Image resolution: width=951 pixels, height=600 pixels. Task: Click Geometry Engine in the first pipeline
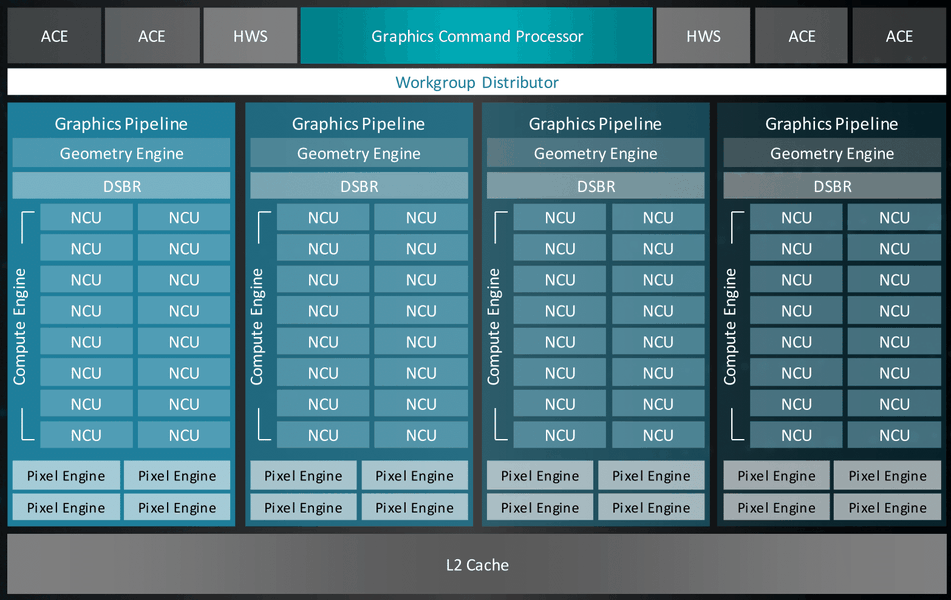pos(121,153)
